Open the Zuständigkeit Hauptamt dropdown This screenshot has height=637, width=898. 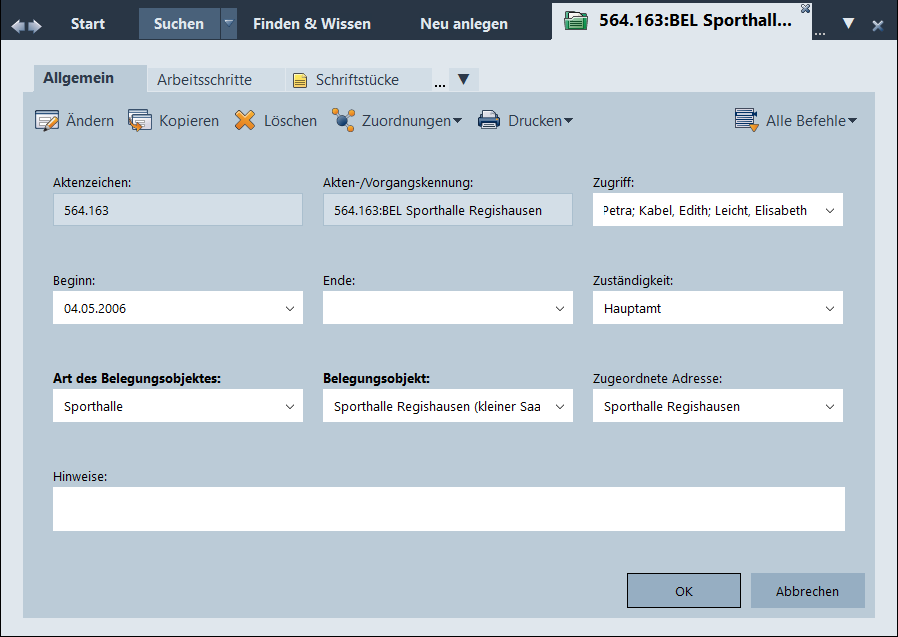point(829,309)
